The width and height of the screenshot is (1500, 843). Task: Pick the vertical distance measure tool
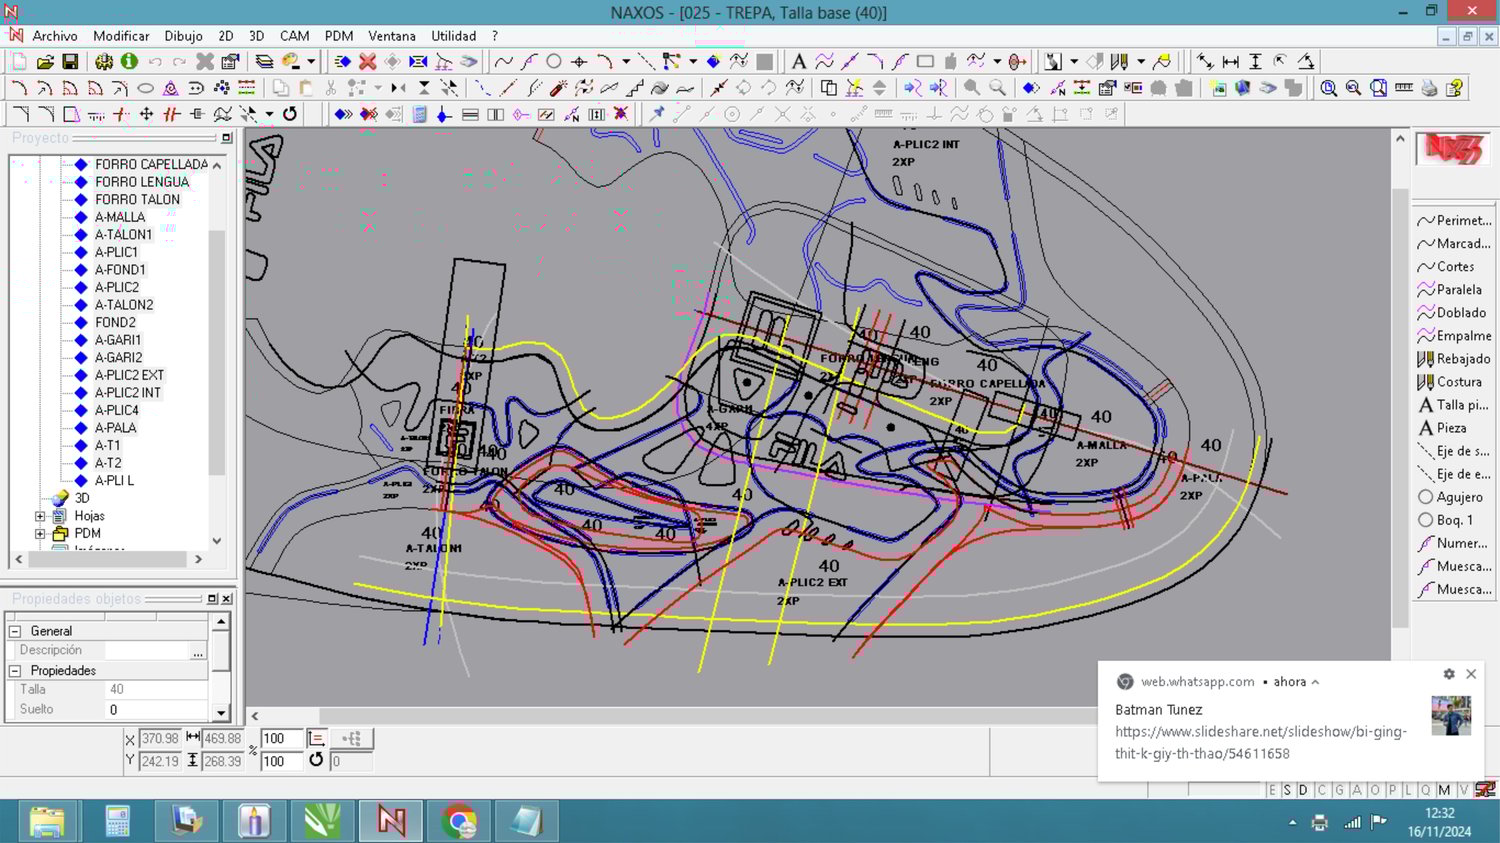[1256, 61]
